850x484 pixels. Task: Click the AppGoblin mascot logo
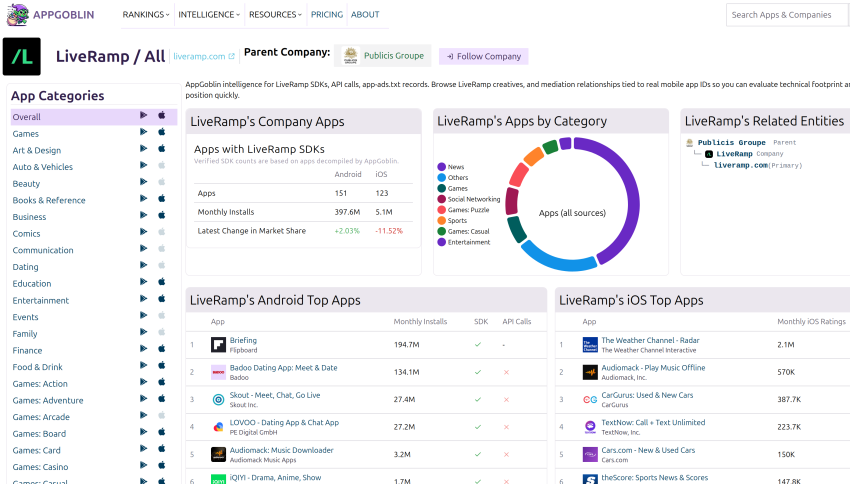17,15
